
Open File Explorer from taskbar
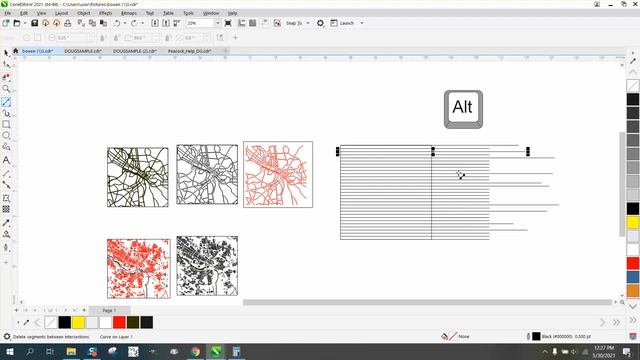(x=71, y=351)
